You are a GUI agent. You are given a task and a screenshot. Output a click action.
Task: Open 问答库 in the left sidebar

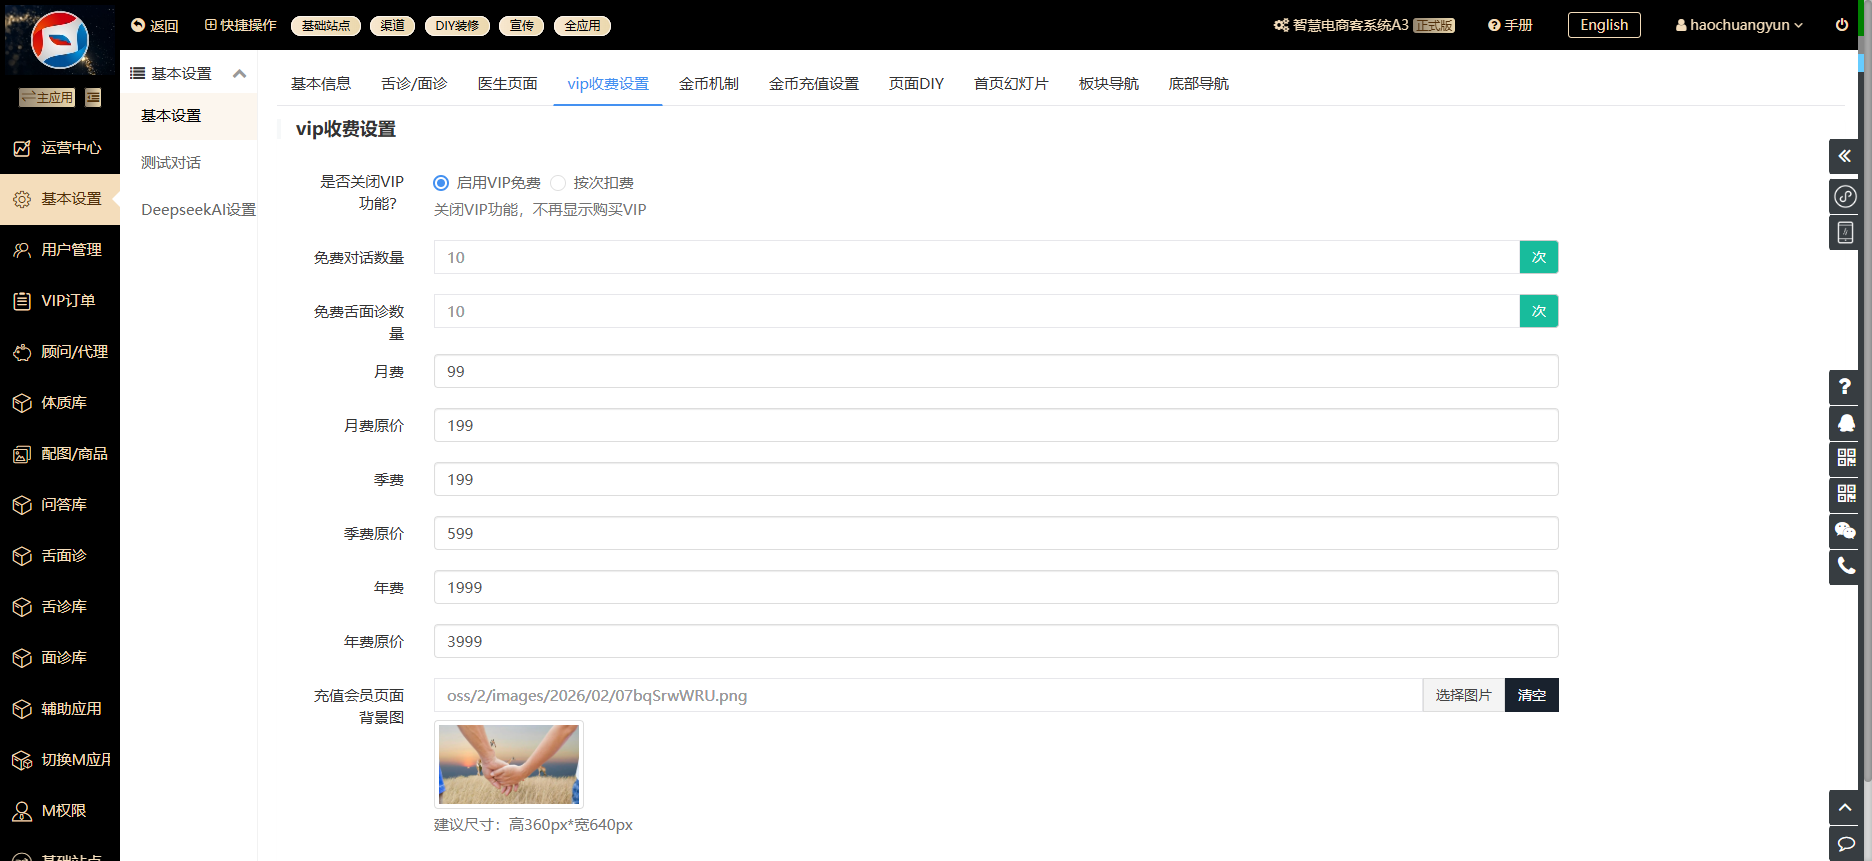(60, 505)
